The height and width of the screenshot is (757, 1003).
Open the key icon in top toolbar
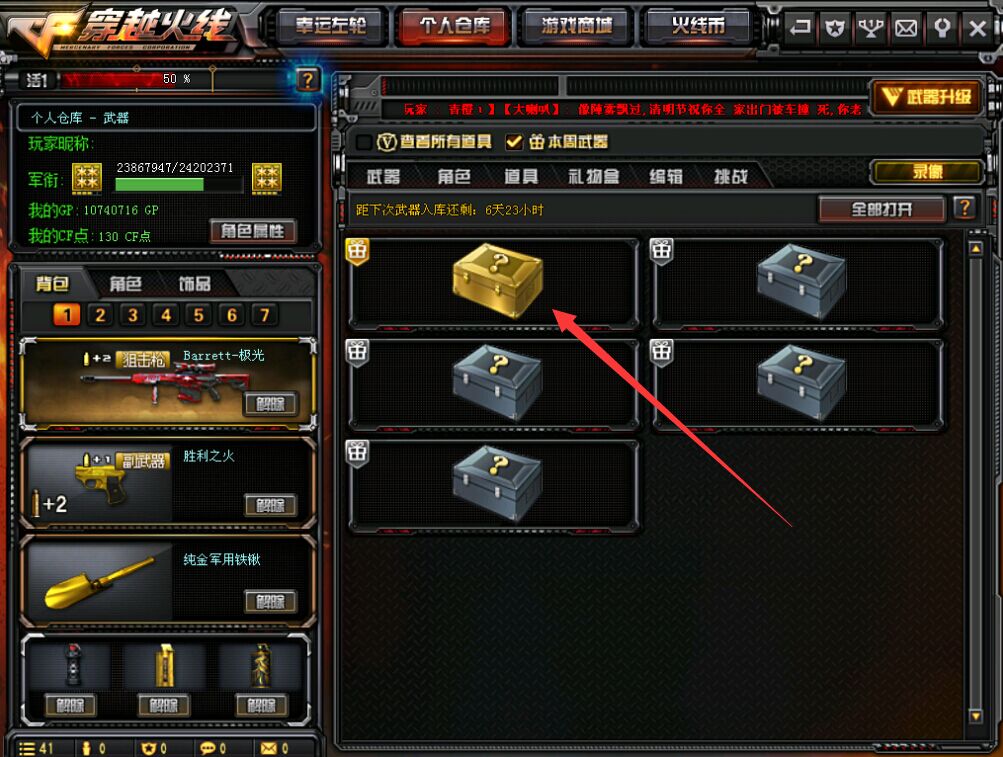(x=942, y=28)
